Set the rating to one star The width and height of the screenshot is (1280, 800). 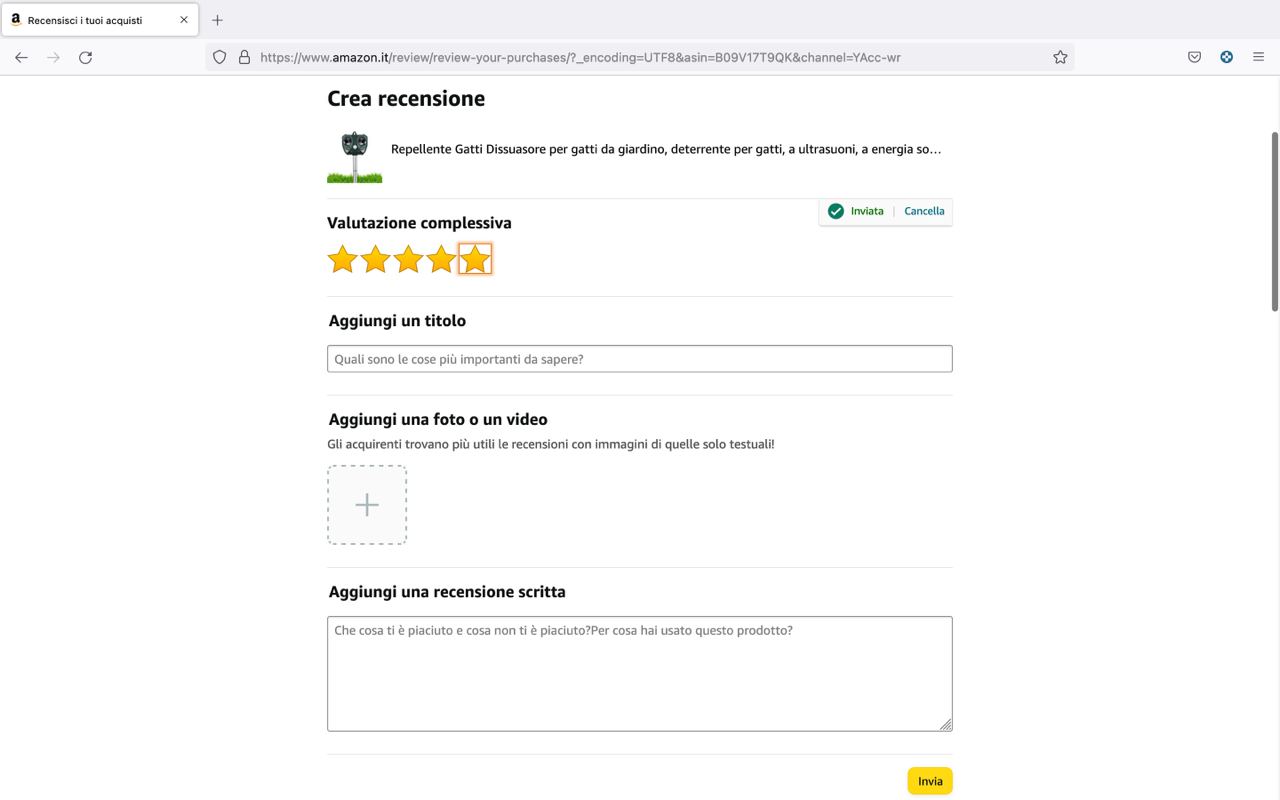343,259
